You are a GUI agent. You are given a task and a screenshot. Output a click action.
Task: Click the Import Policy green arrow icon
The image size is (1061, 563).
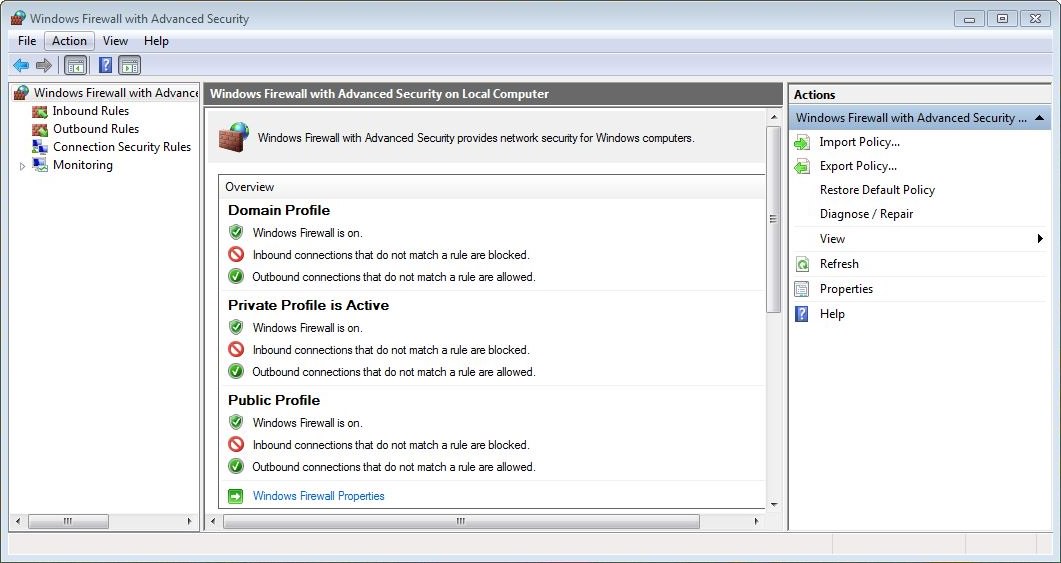click(x=802, y=143)
